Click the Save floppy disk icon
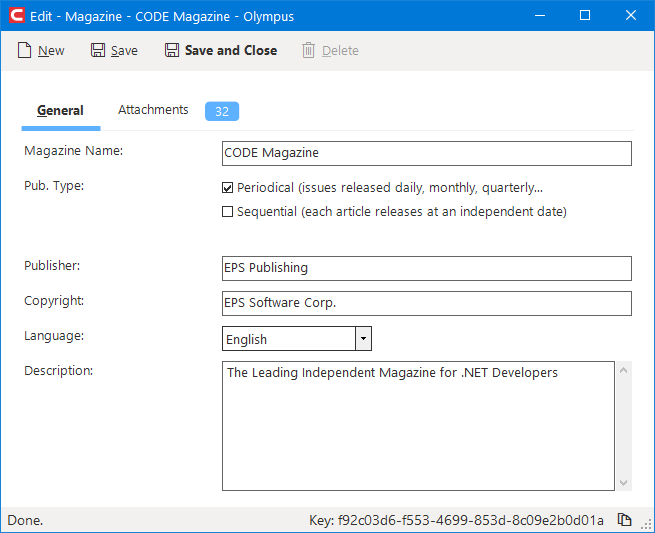Screen dimensions: 655x533 tap(98, 50)
